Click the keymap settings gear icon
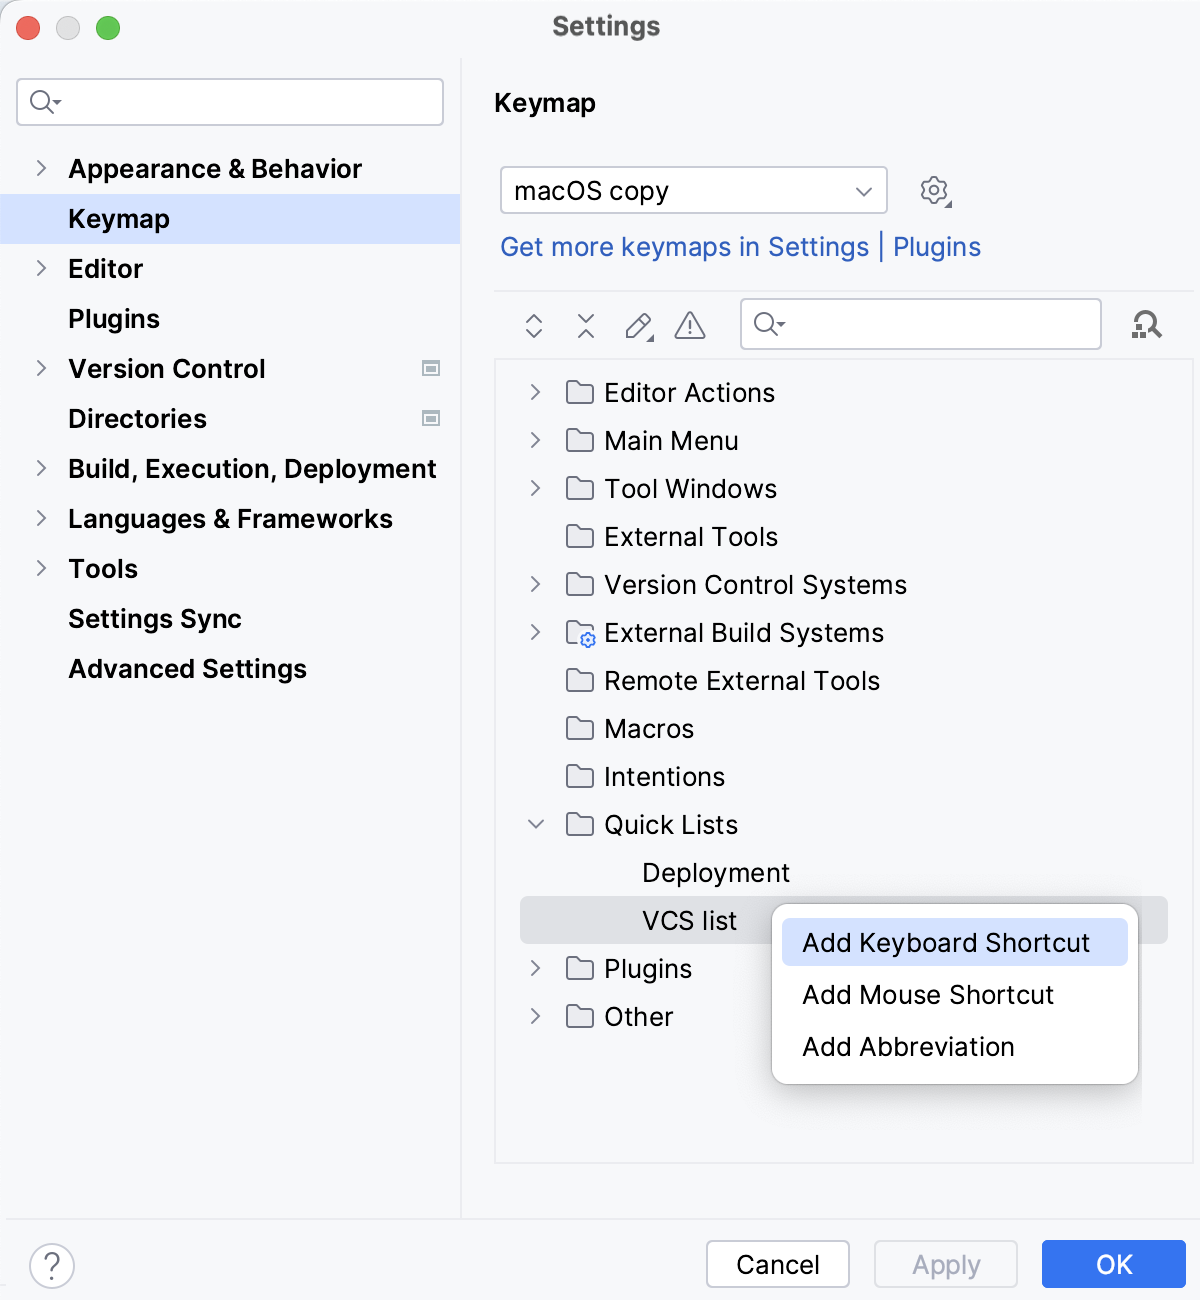Viewport: 1200px width, 1300px height. 933,190
